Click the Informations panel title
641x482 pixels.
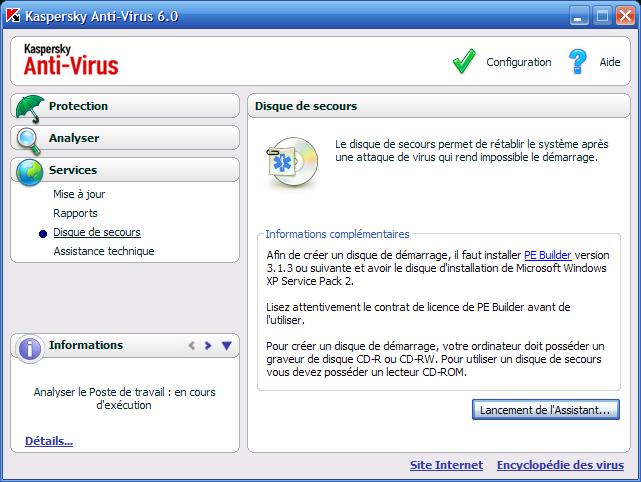pos(86,345)
